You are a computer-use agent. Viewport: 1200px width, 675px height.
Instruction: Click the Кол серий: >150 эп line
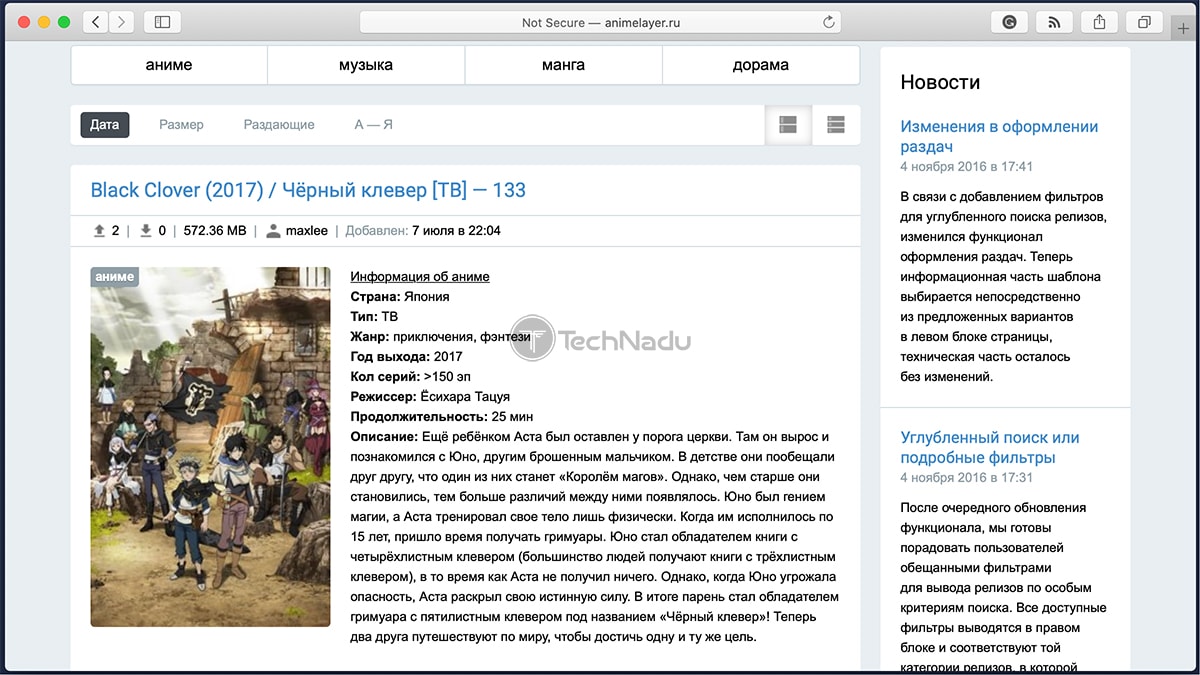point(408,377)
